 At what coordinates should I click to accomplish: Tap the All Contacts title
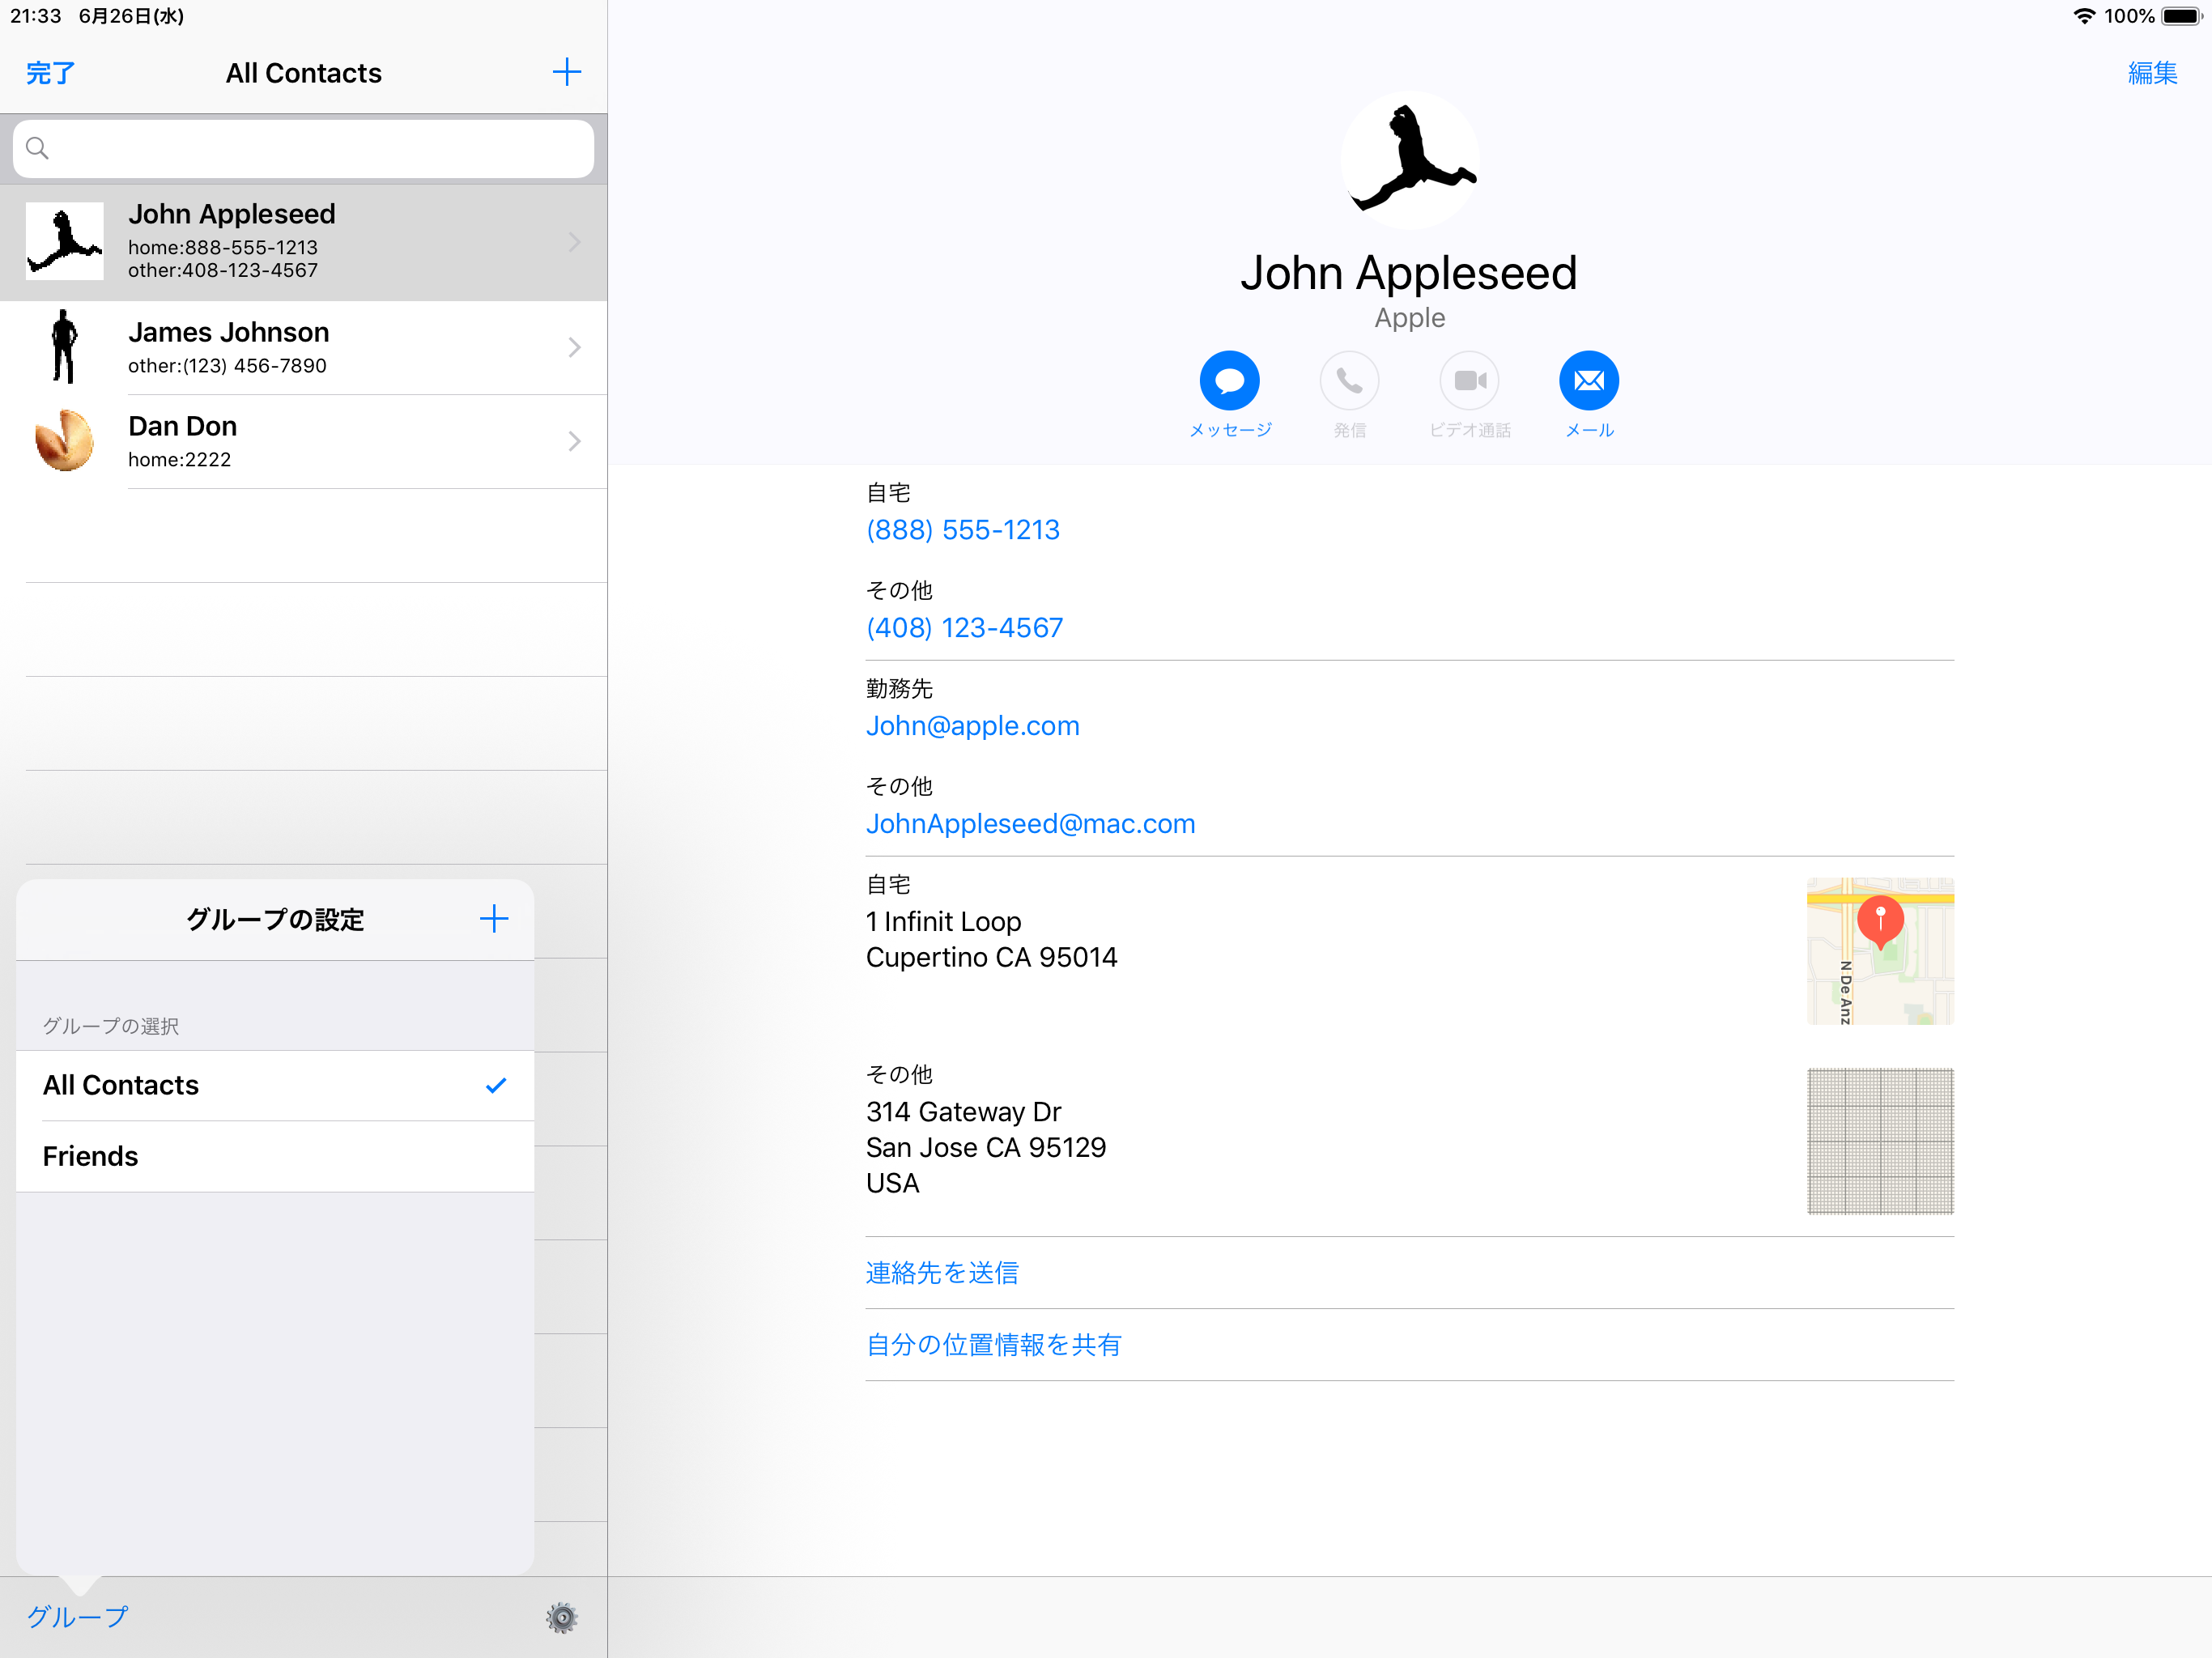pyautogui.click(x=303, y=73)
